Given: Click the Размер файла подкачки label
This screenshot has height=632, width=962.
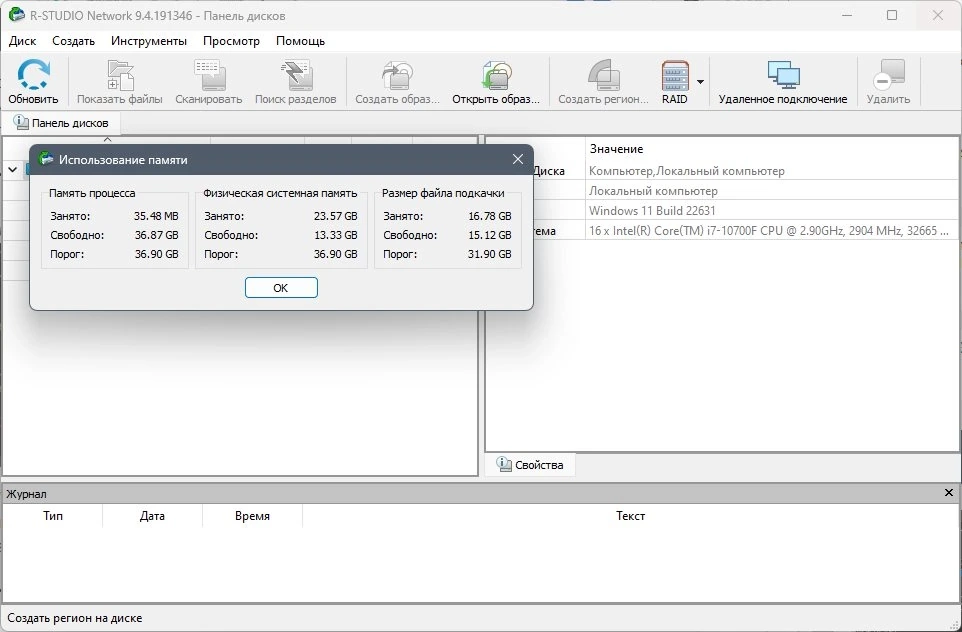Looking at the screenshot, I should pyautogui.click(x=443, y=193).
